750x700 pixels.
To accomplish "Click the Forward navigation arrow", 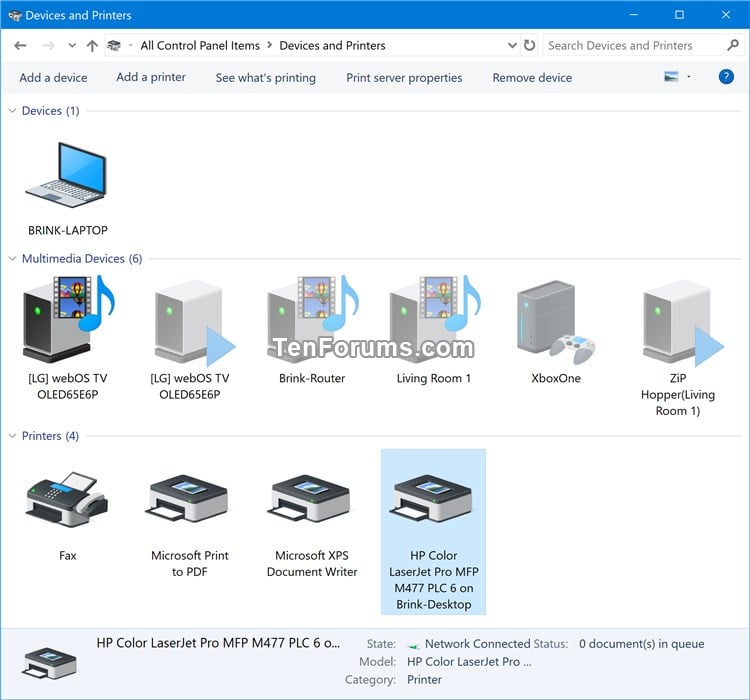I will [x=48, y=46].
